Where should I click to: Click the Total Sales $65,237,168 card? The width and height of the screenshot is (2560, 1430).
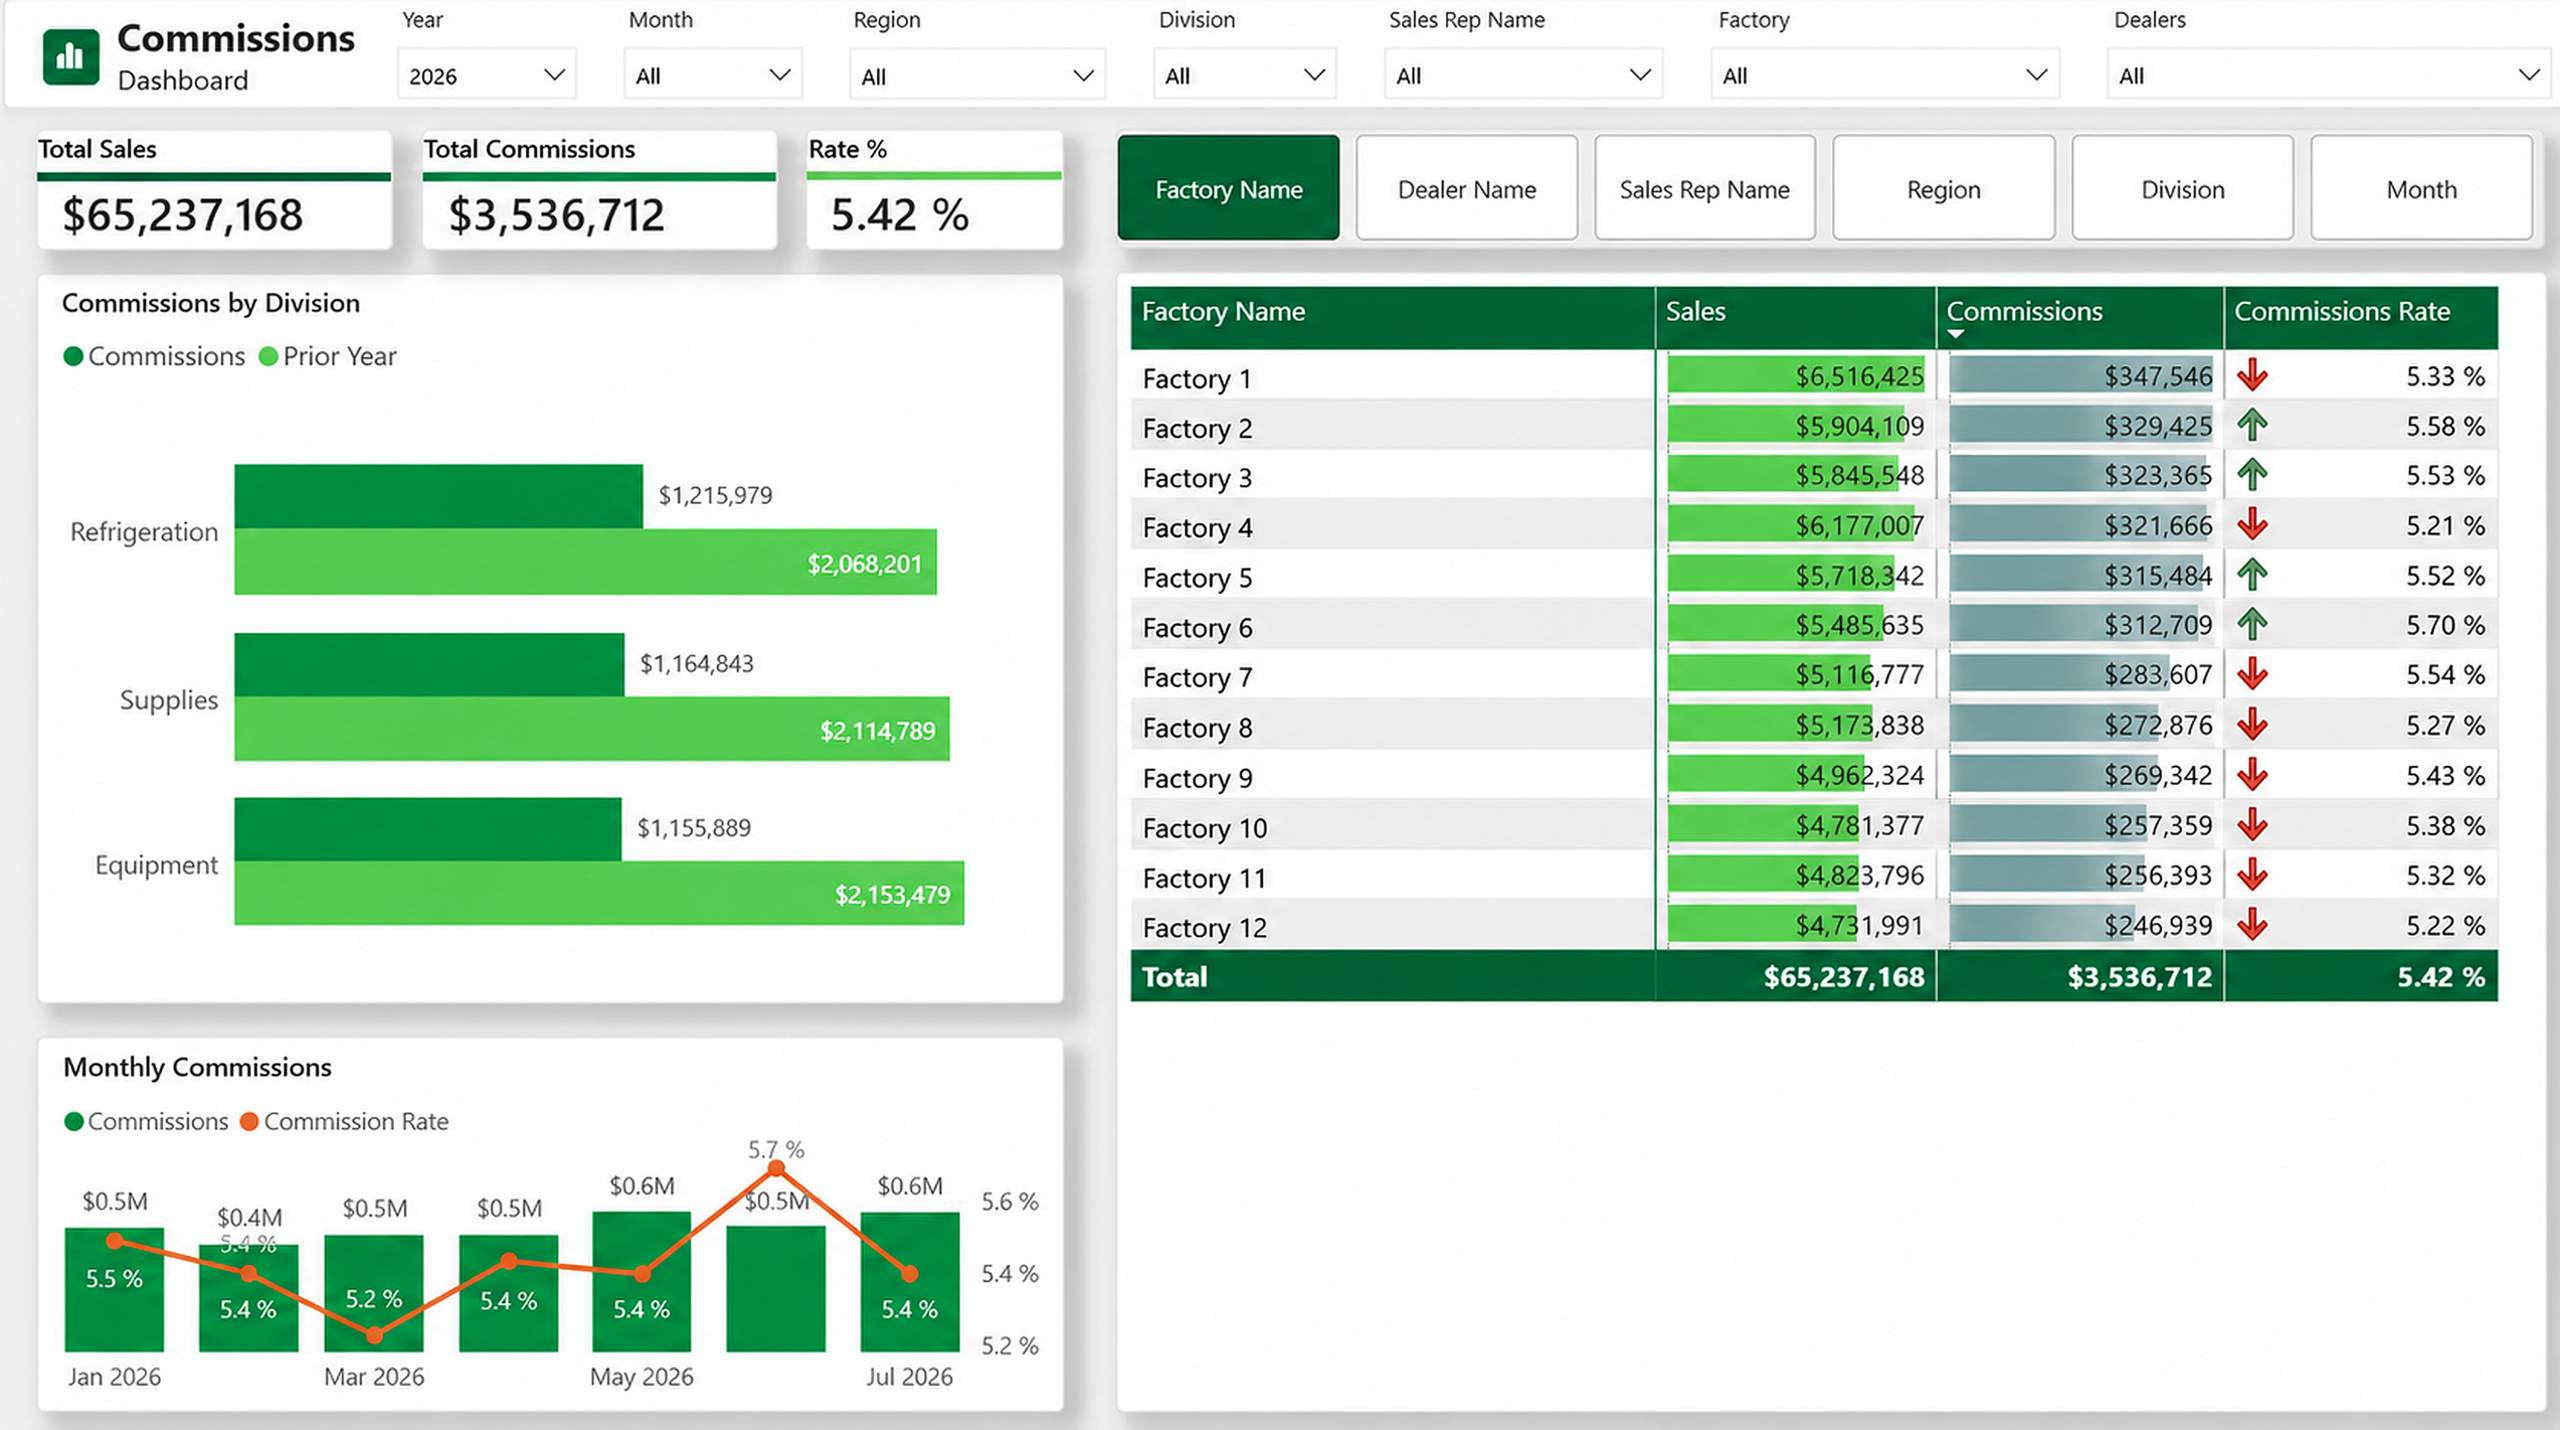click(x=214, y=190)
